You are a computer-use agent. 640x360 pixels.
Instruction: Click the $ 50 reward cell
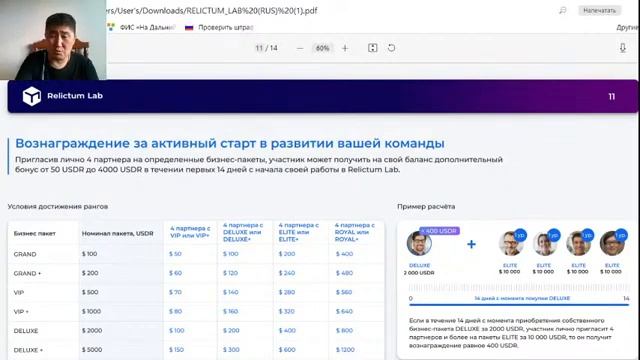pyautogui.click(x=175, y=253)
